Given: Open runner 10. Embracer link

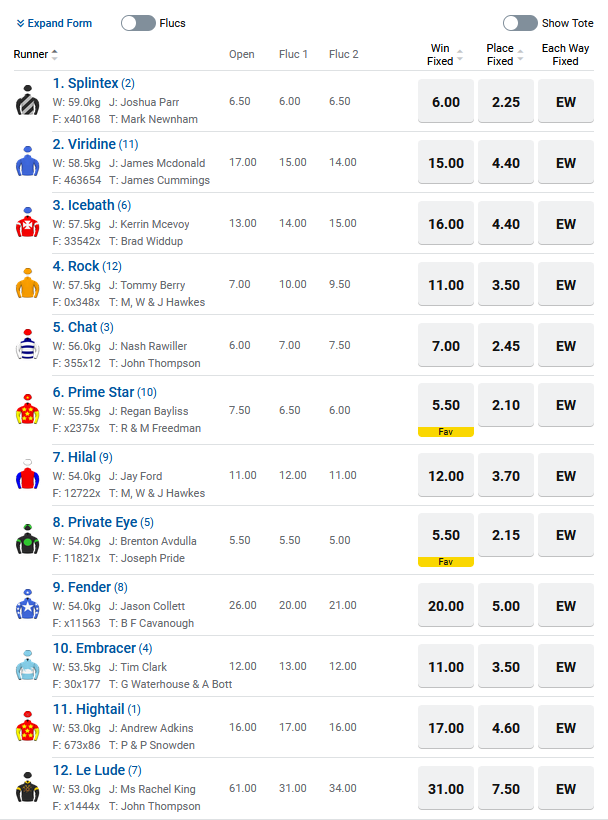Looking at the screenshot, I should [x=94, y=648].
